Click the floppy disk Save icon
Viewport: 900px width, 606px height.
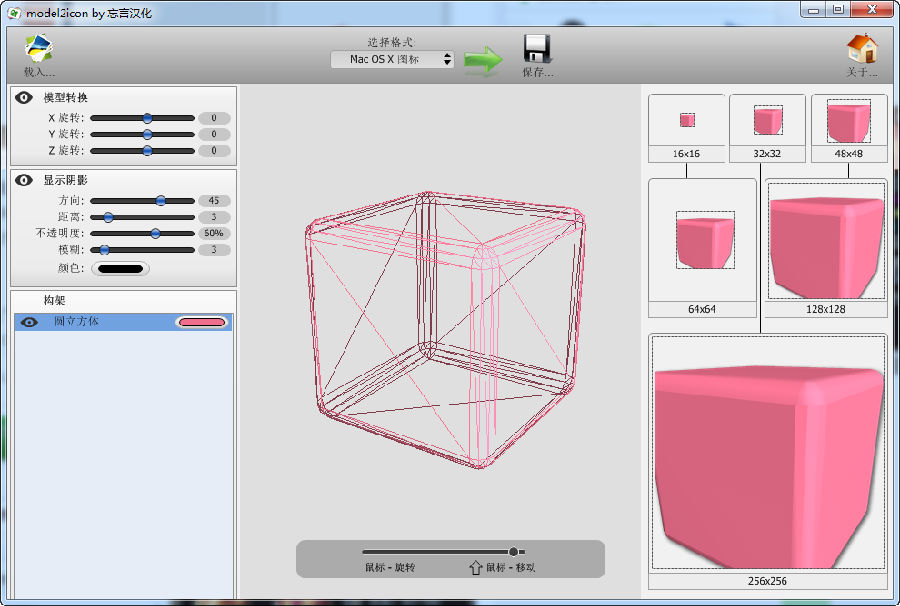[x=537, y=49]
